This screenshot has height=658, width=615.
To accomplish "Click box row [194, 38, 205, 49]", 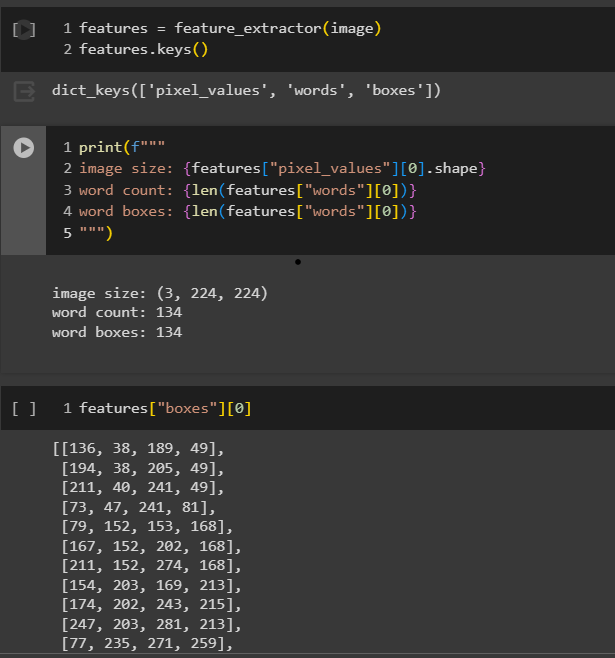I will click(x=143, y=468).
